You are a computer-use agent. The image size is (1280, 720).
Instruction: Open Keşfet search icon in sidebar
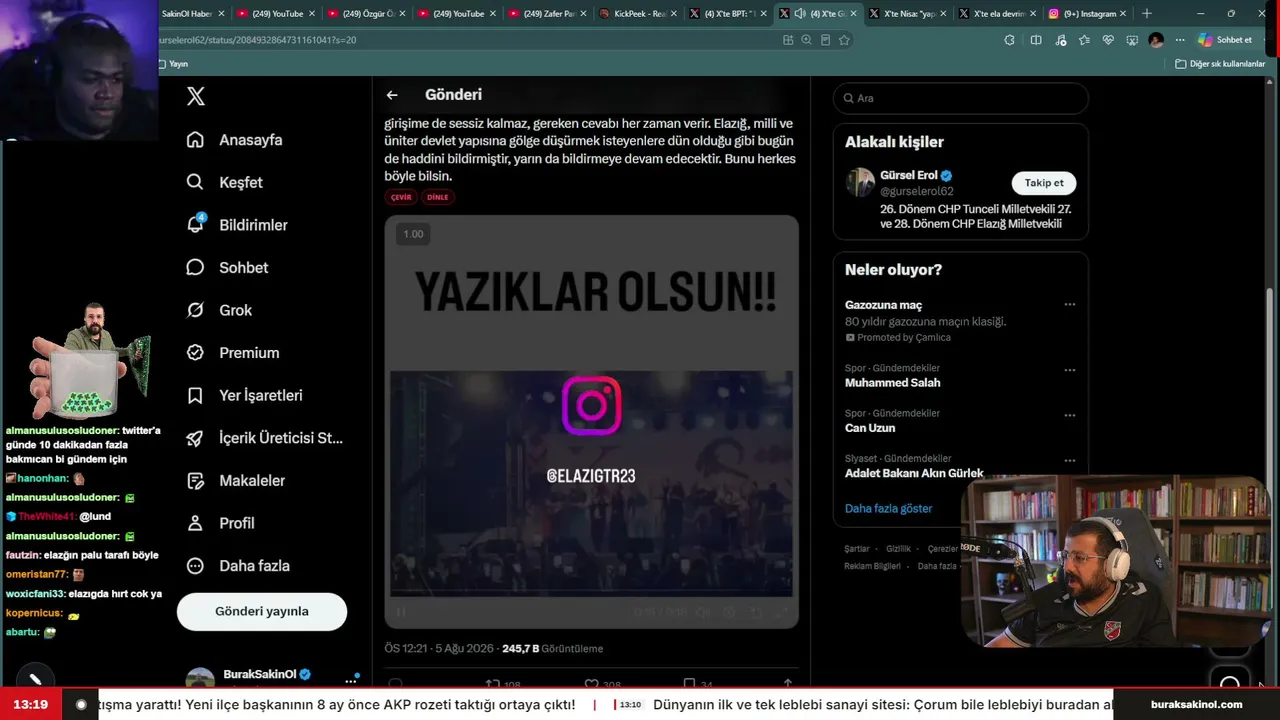click(195, 182)
